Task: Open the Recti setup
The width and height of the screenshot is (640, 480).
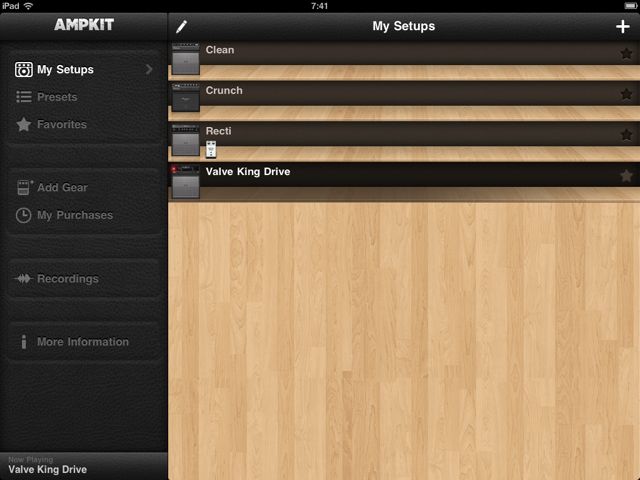Action: (x=404, y=141)
